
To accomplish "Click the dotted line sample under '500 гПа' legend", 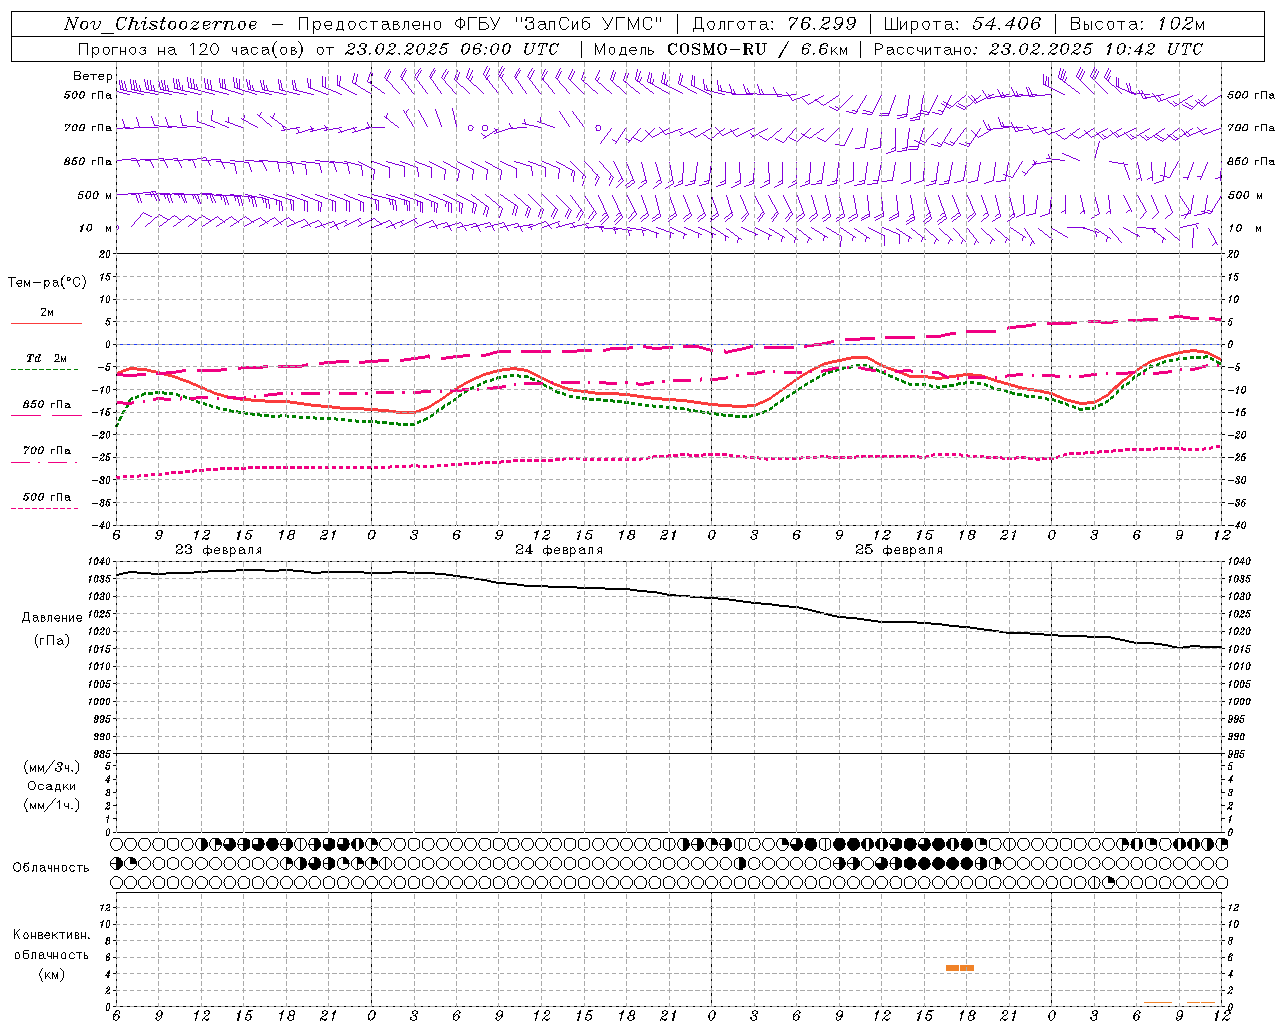I will pyautogui.click(x=45, y=509).
